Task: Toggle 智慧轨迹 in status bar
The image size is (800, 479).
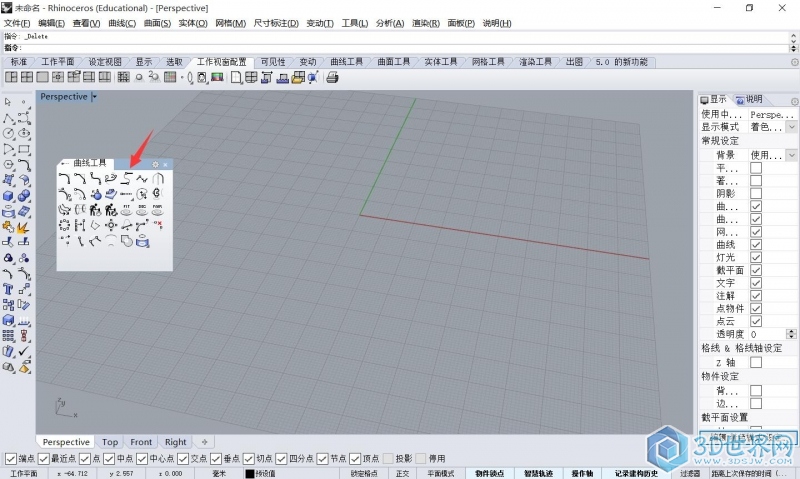Action: click(538, 473)
